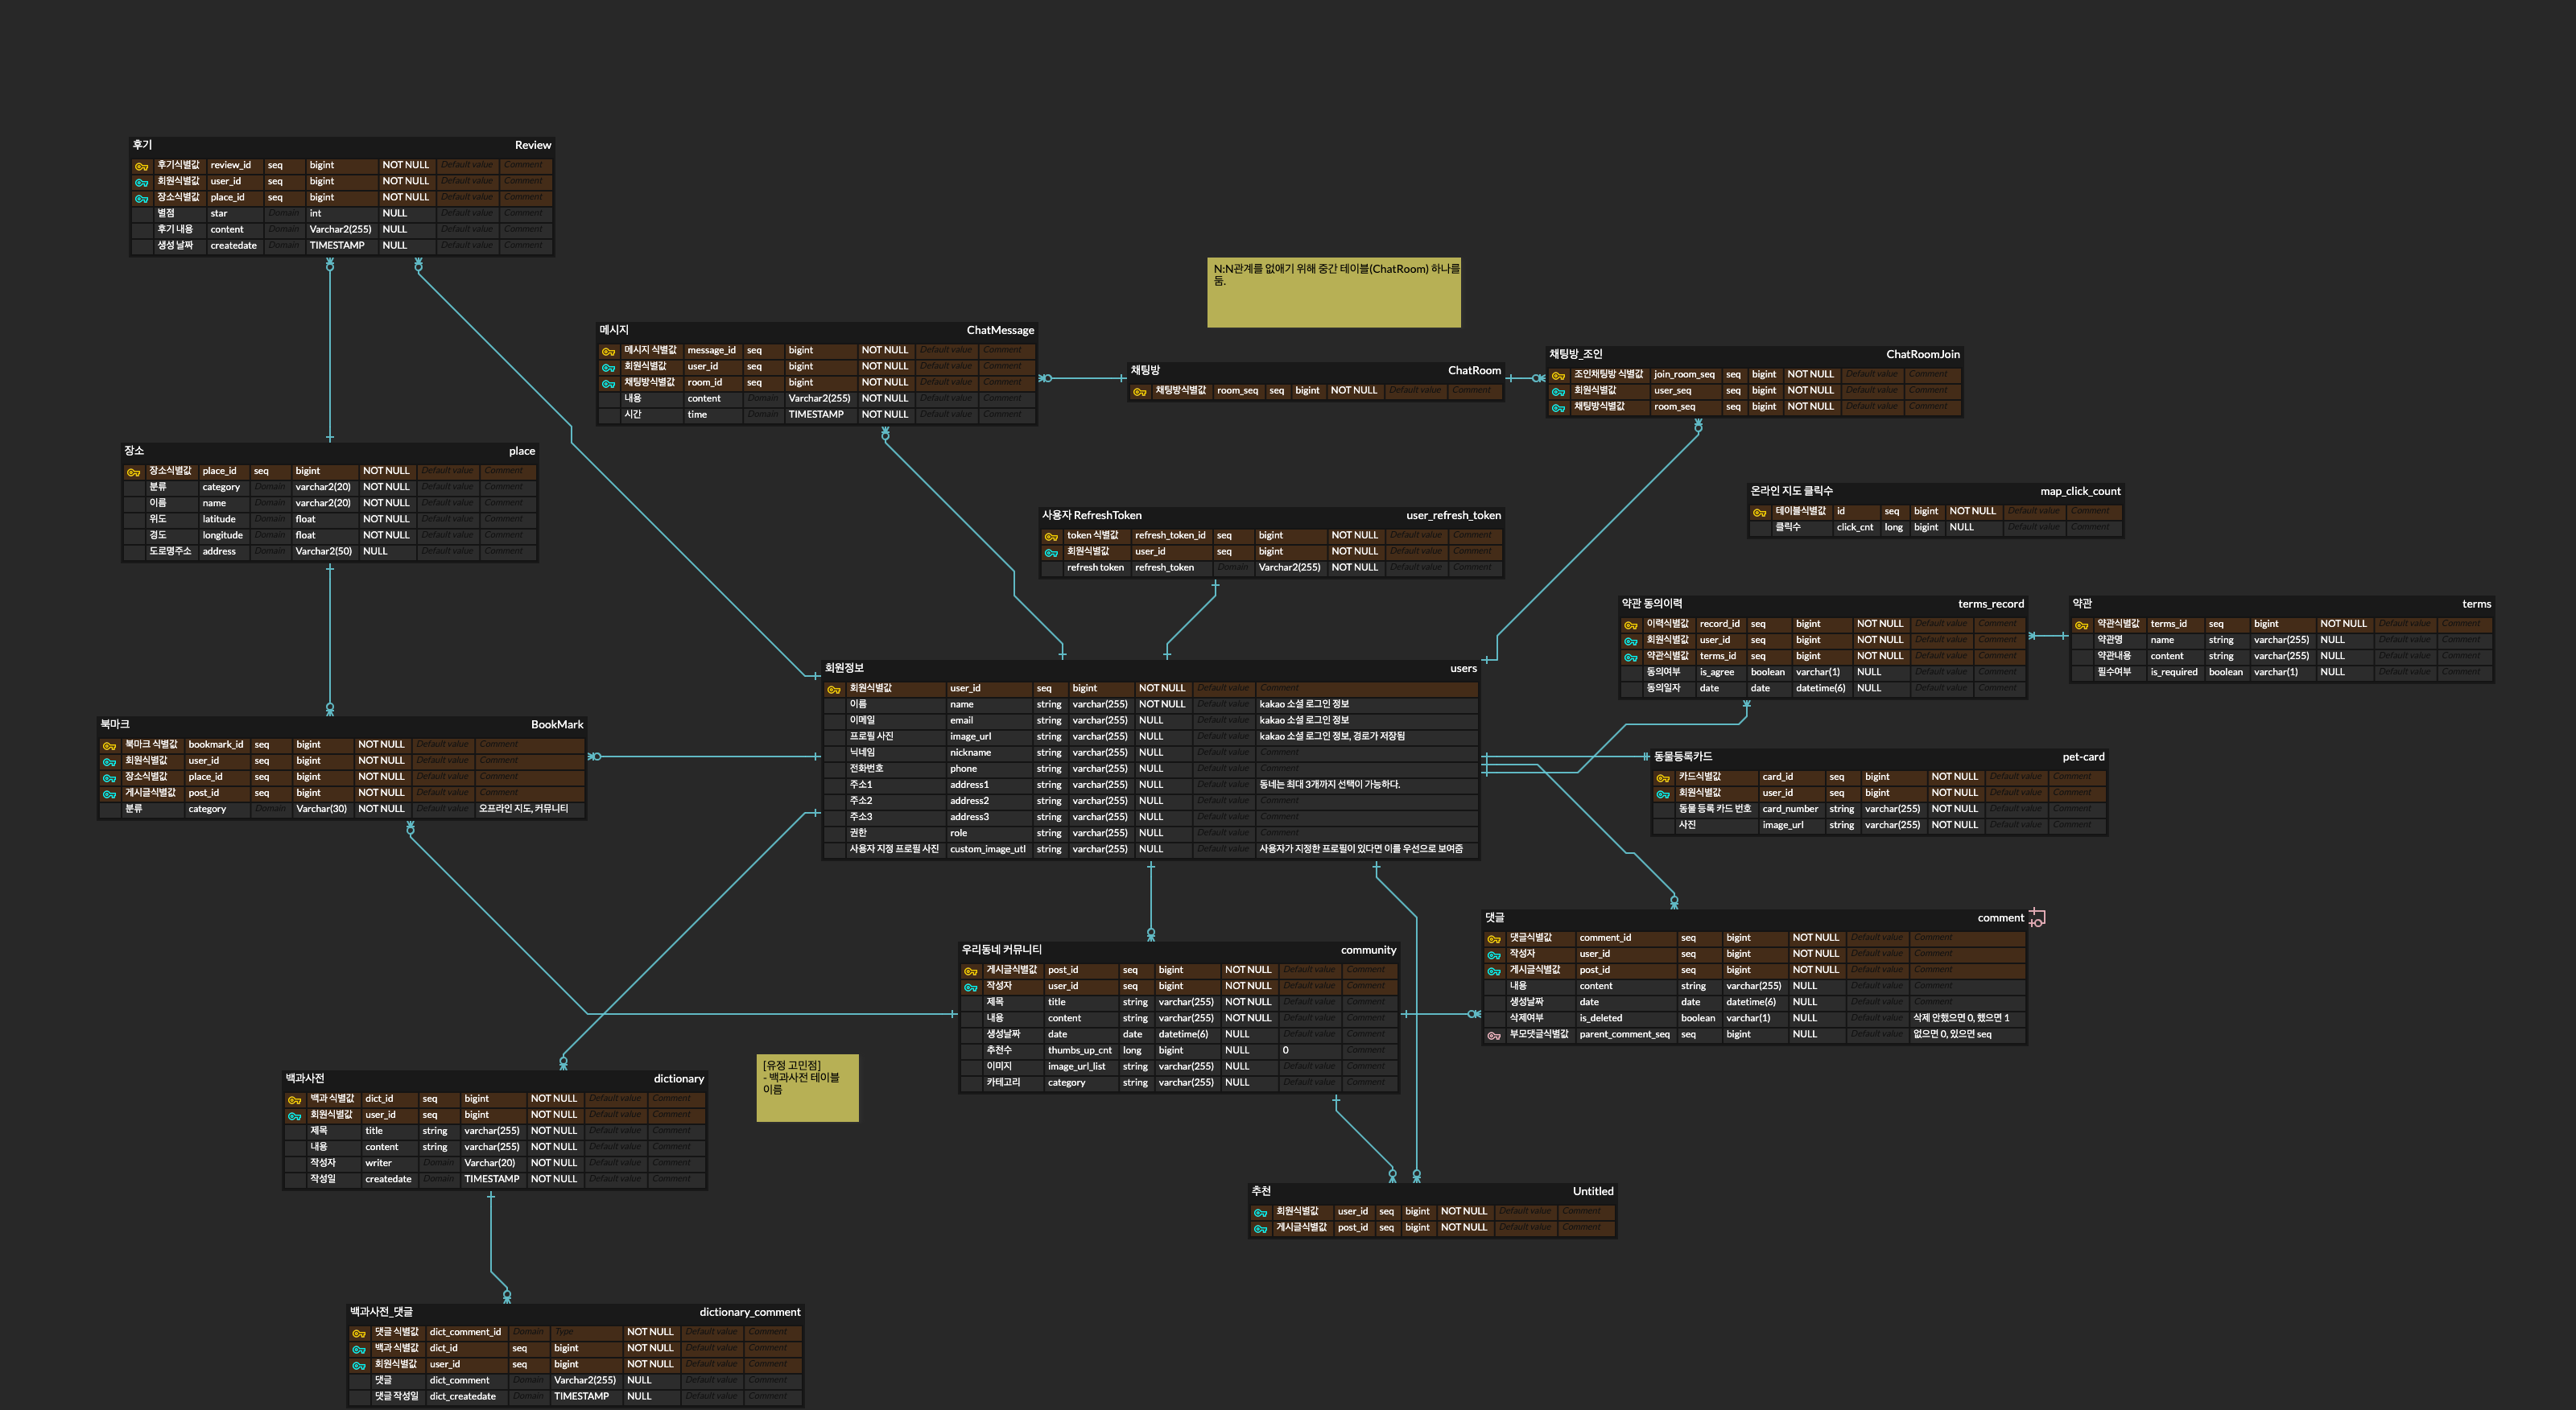Viewport: 2576px width, 1410px height.
Task: Click the primary key icon on message_id in ChatMessage
Action: pos(608,350)
